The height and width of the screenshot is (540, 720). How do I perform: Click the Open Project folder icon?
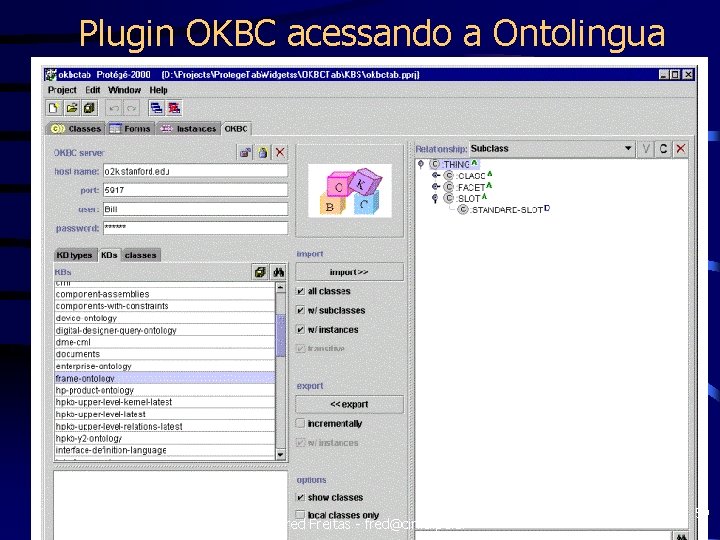72,108
